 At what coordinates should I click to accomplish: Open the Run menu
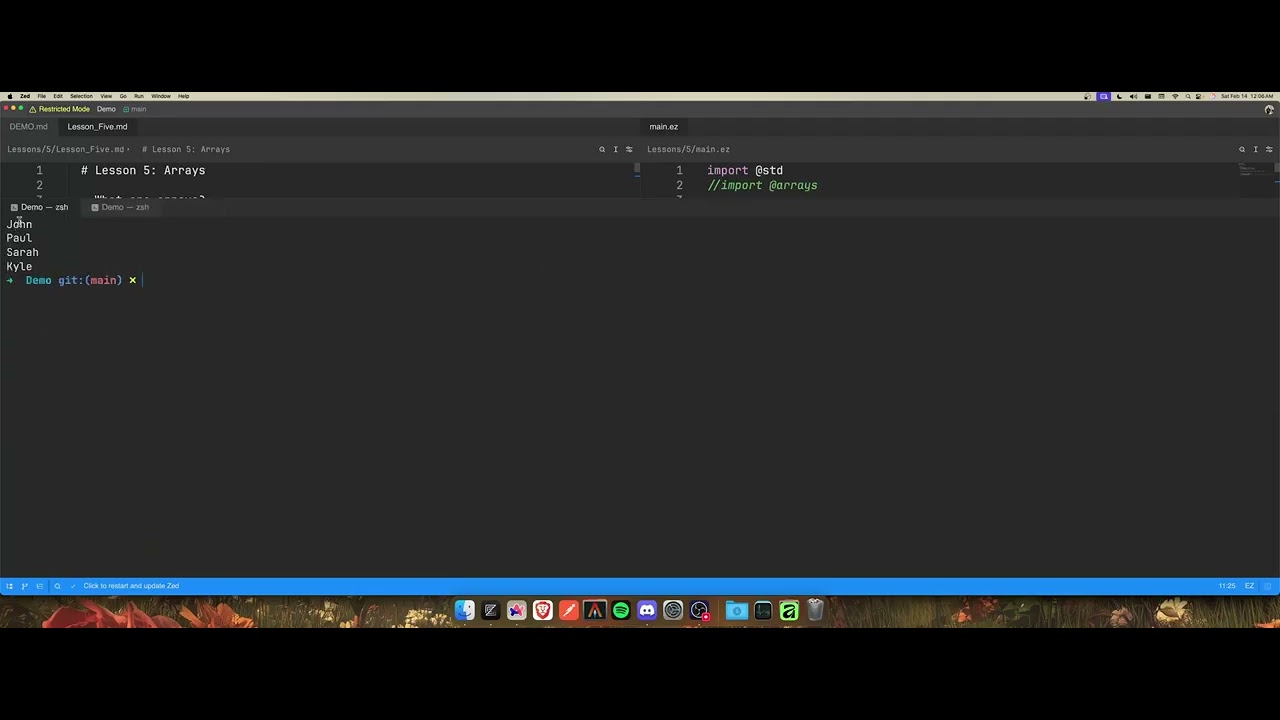coord(139,96)
